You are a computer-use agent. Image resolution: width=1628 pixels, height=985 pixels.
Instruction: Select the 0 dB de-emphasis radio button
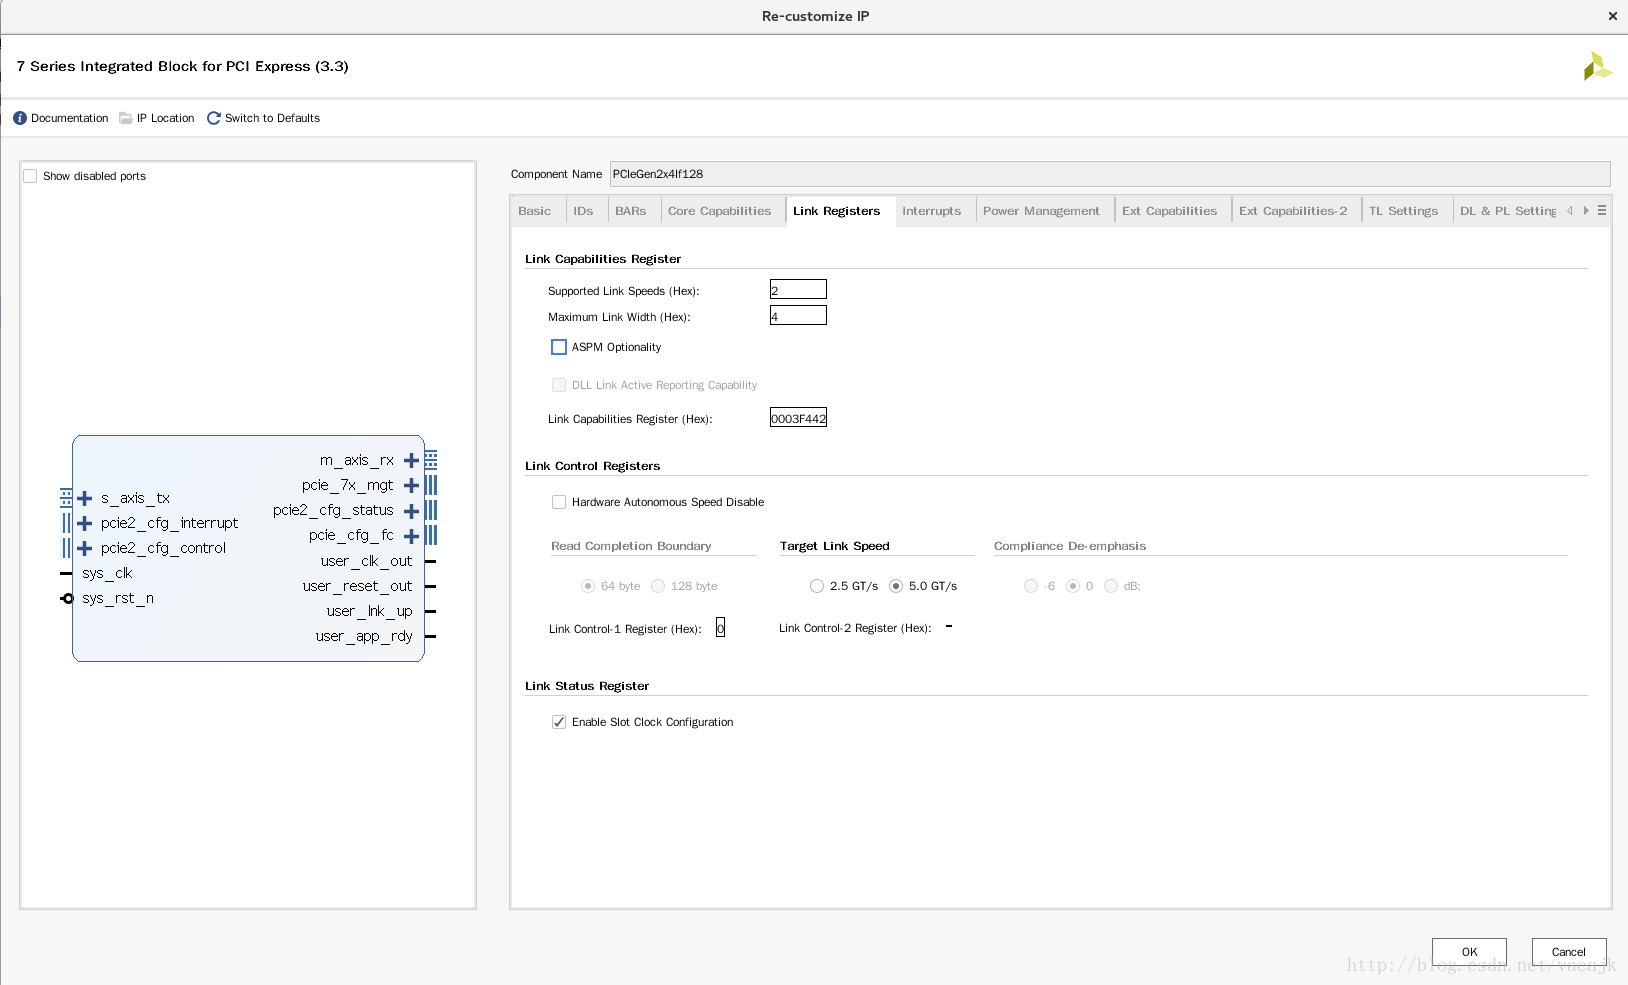(1073, 586)
